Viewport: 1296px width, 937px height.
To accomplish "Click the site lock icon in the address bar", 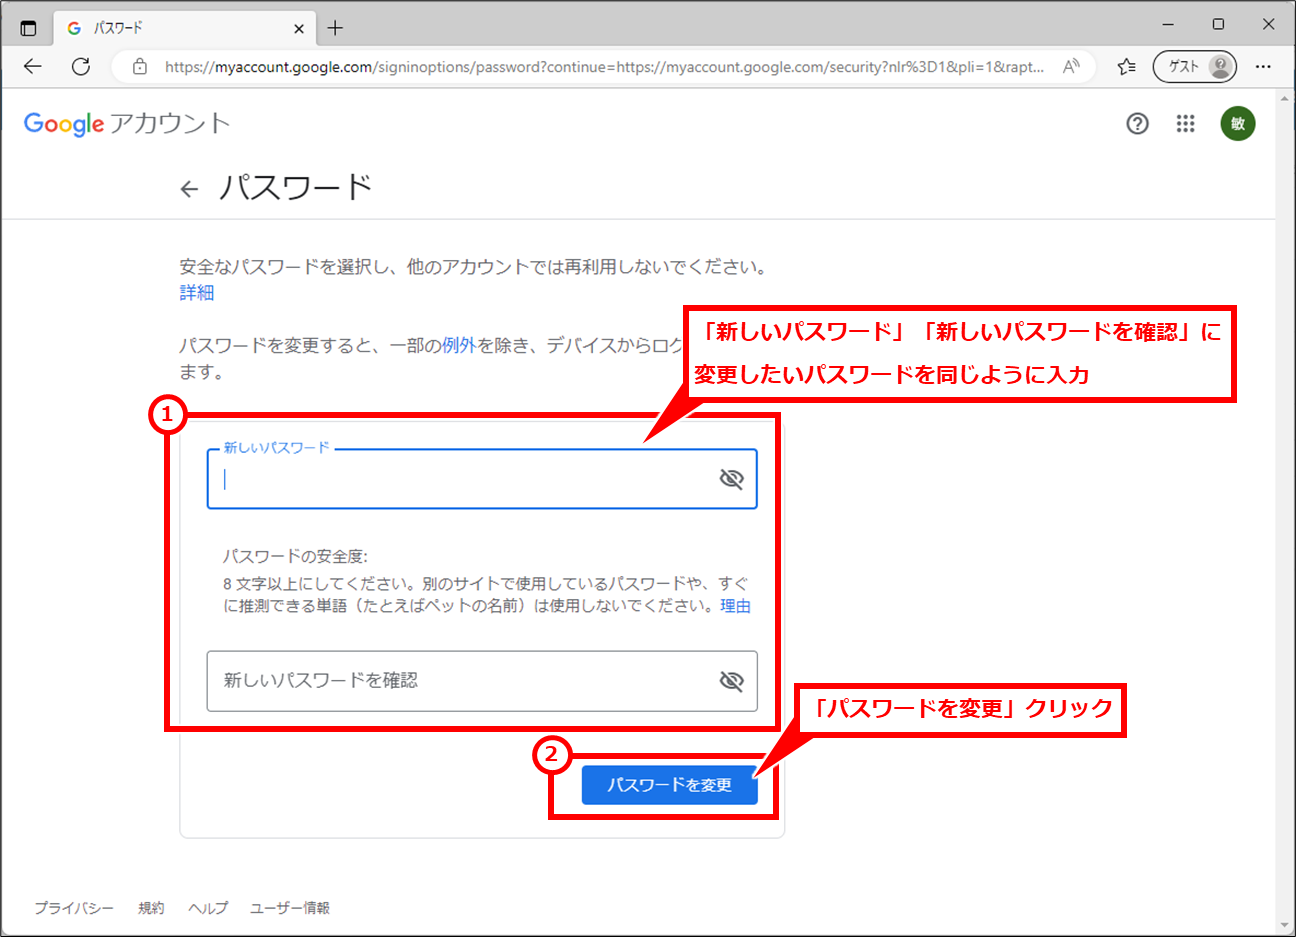I will point(140,67).
